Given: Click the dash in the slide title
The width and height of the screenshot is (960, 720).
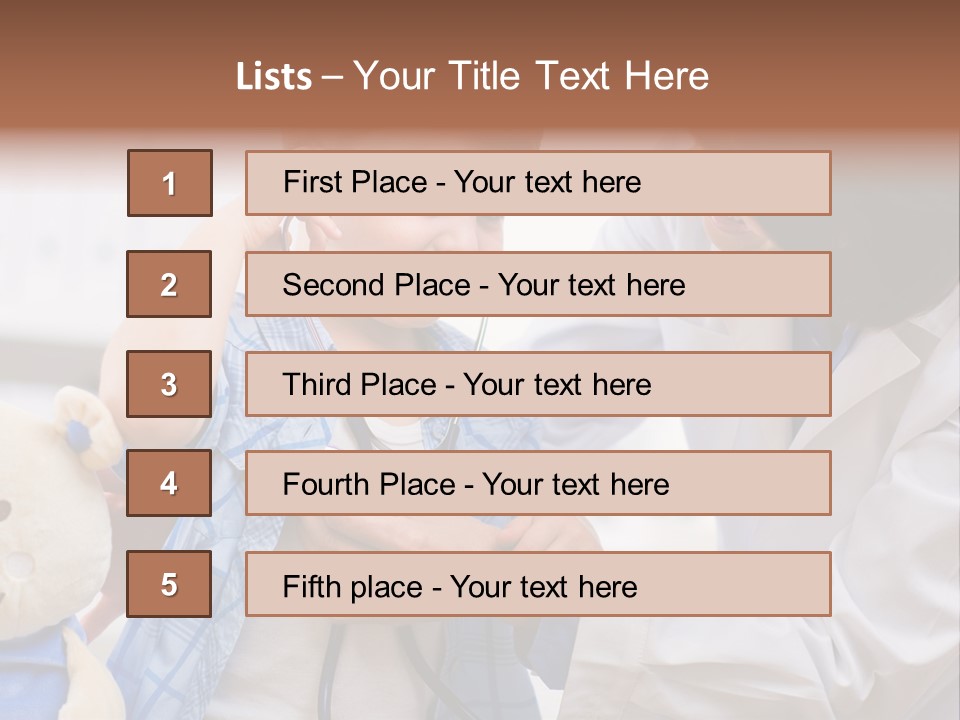Looking at the screenshot, I should click(x=332, y=78).
